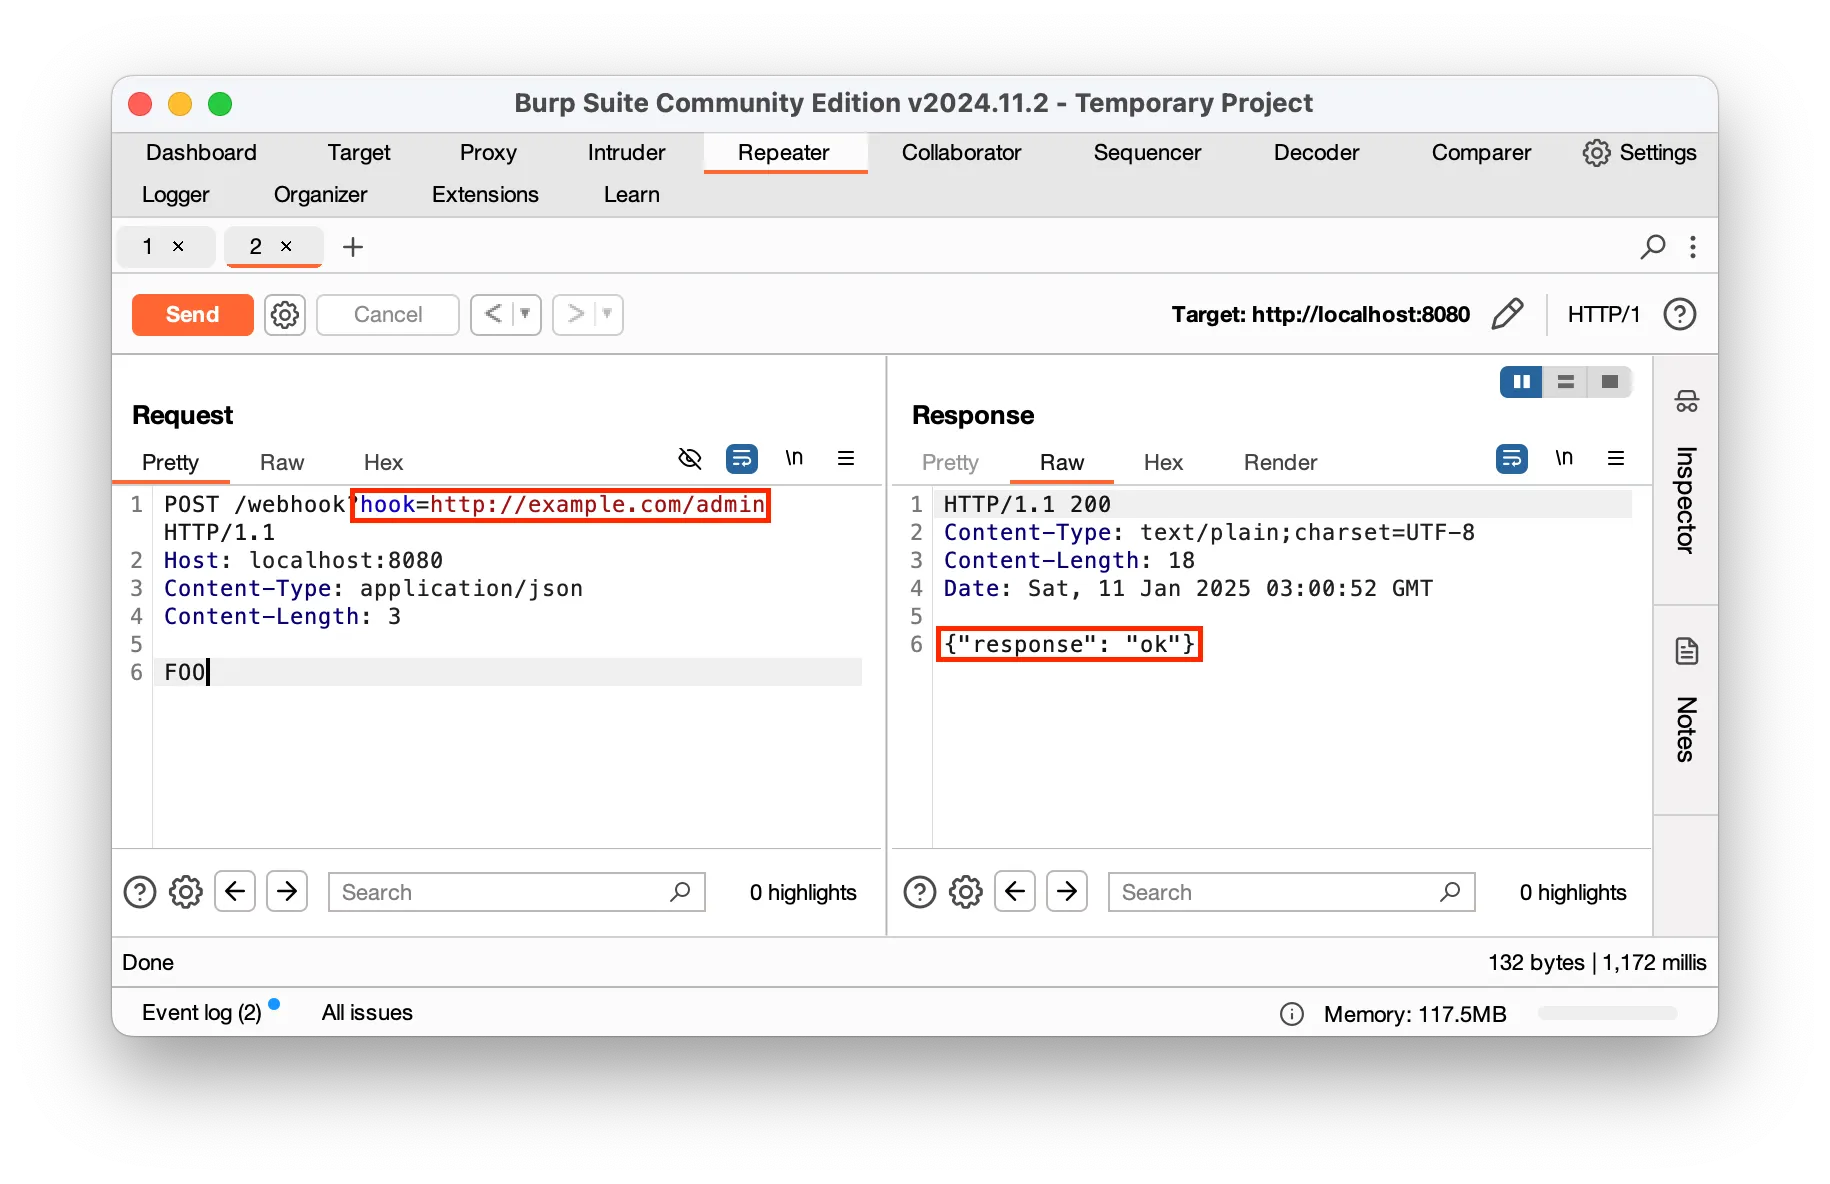This screenshot has height=1184, width=1830.
Task: Go to the Dashboard tab
Action: [201, 153]
